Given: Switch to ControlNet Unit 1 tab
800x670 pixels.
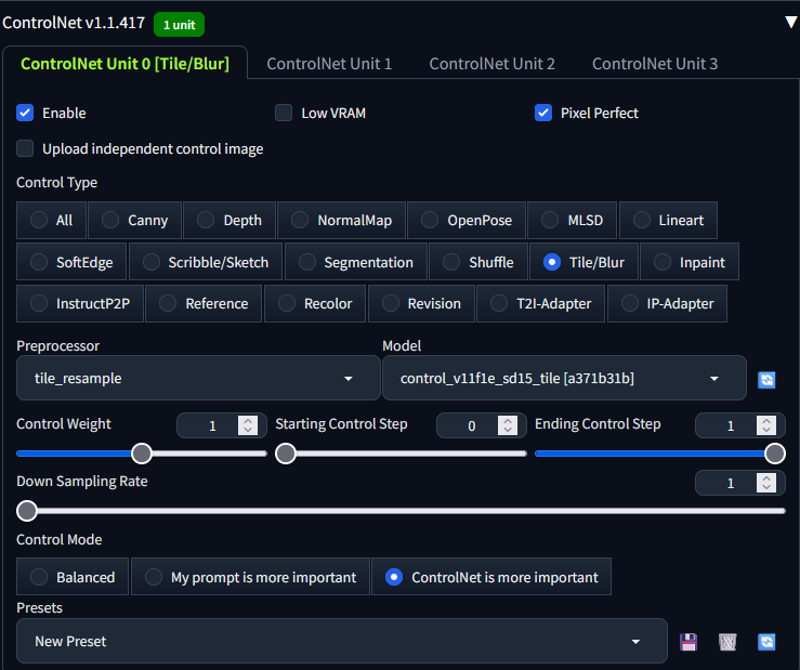Looking at the screenshot, I should coord(329,64).
